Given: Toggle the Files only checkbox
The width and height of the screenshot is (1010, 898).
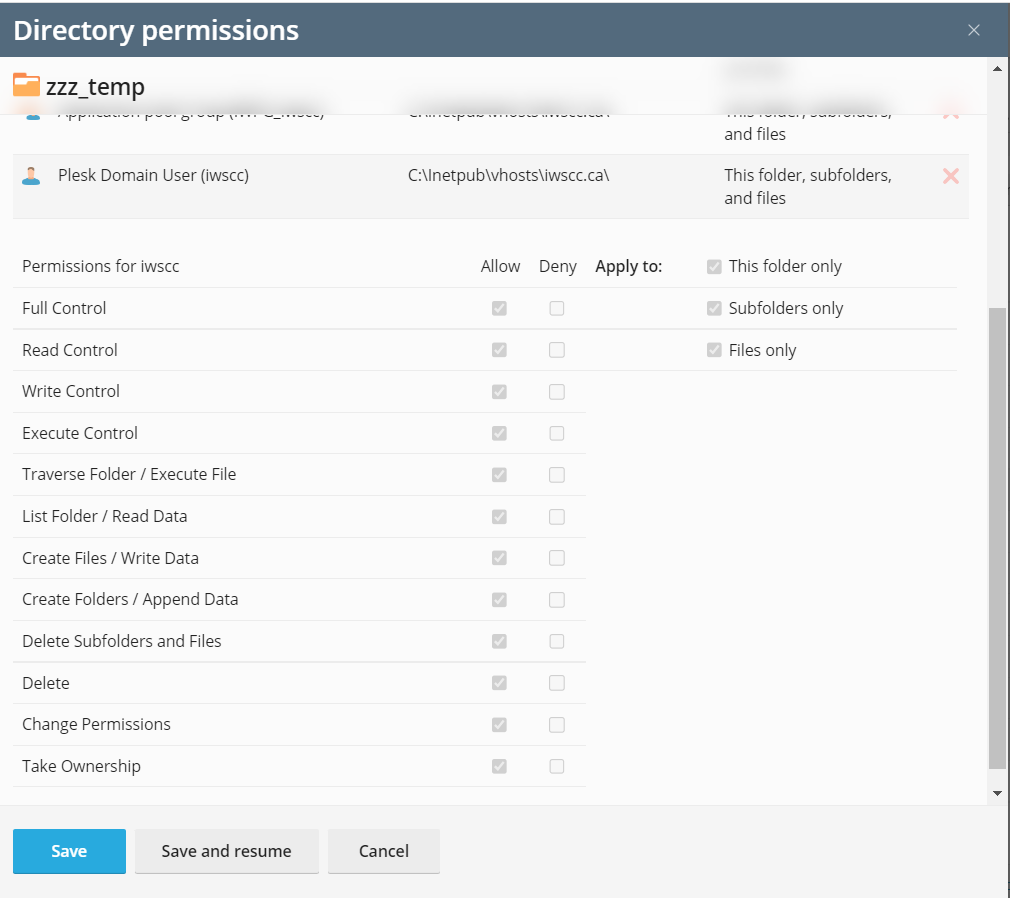Looking at the screenshot, I should click(x=714, y=350).
